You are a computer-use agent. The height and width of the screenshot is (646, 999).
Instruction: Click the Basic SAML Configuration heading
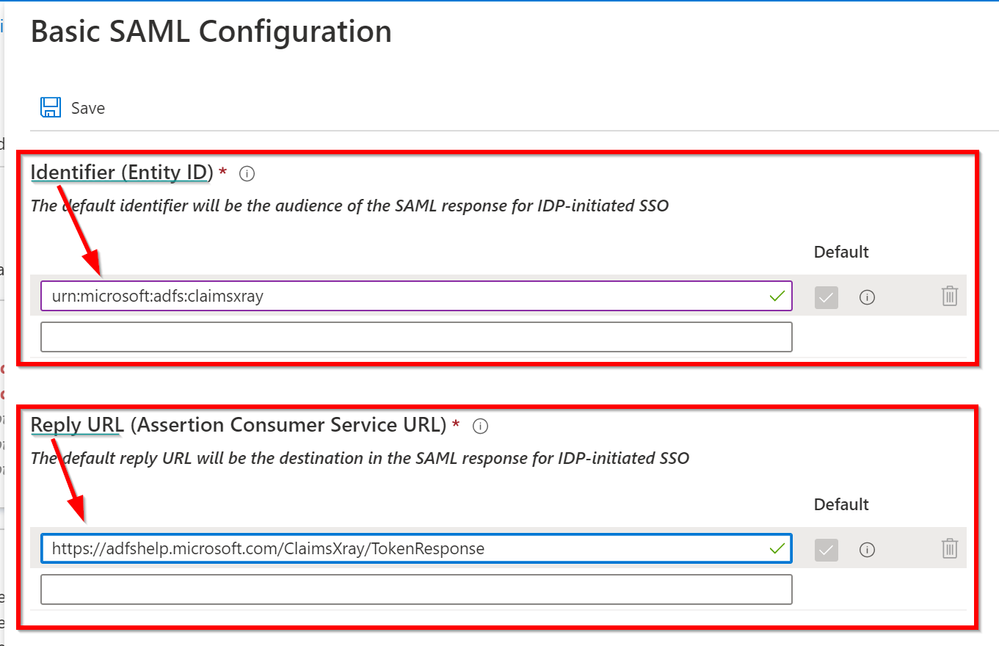(x=211, y=32)
